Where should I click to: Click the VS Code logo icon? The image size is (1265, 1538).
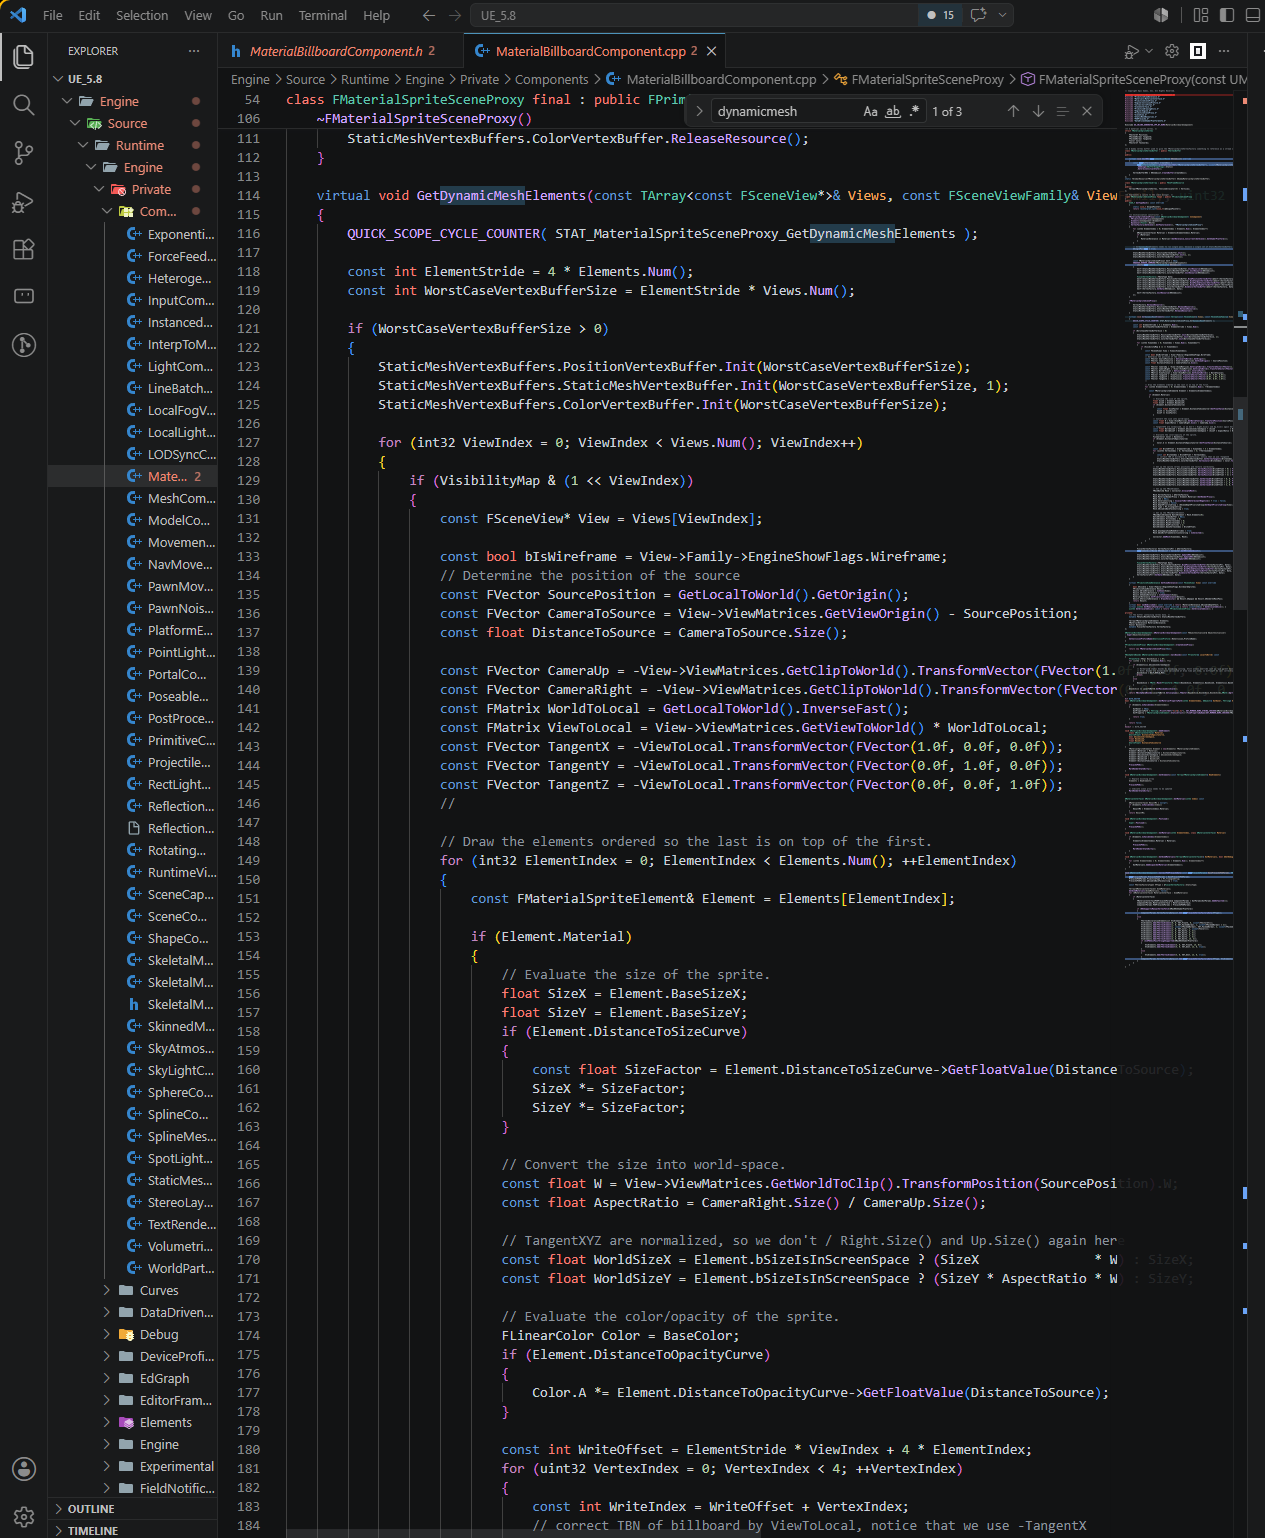[17, 15]
